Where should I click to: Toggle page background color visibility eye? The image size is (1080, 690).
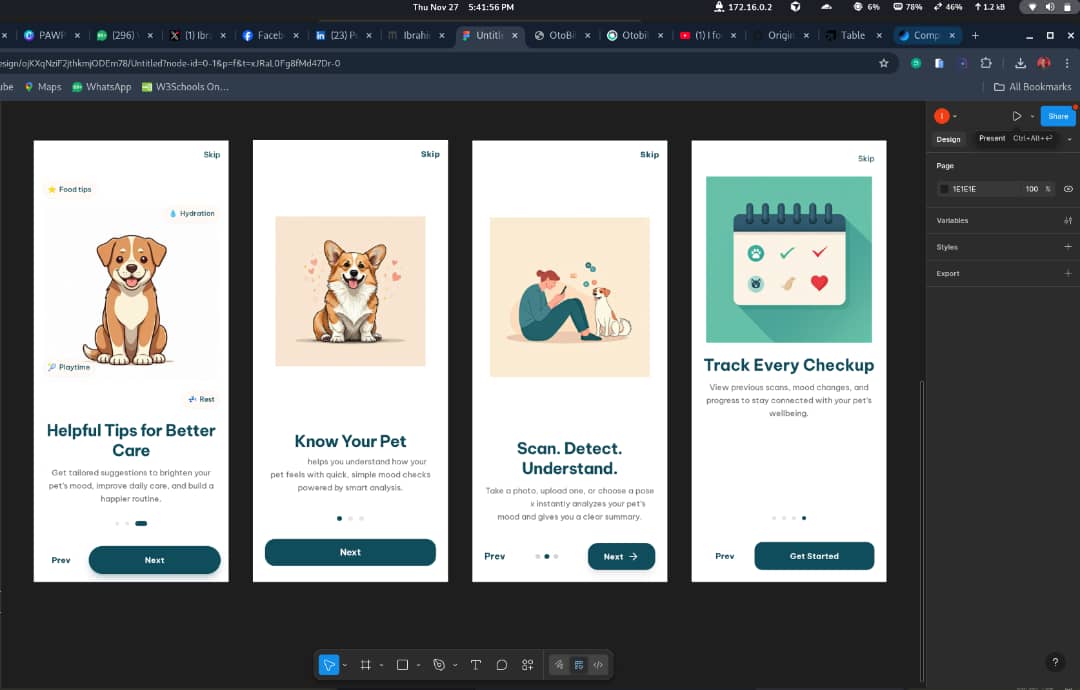coord(1068,189)
